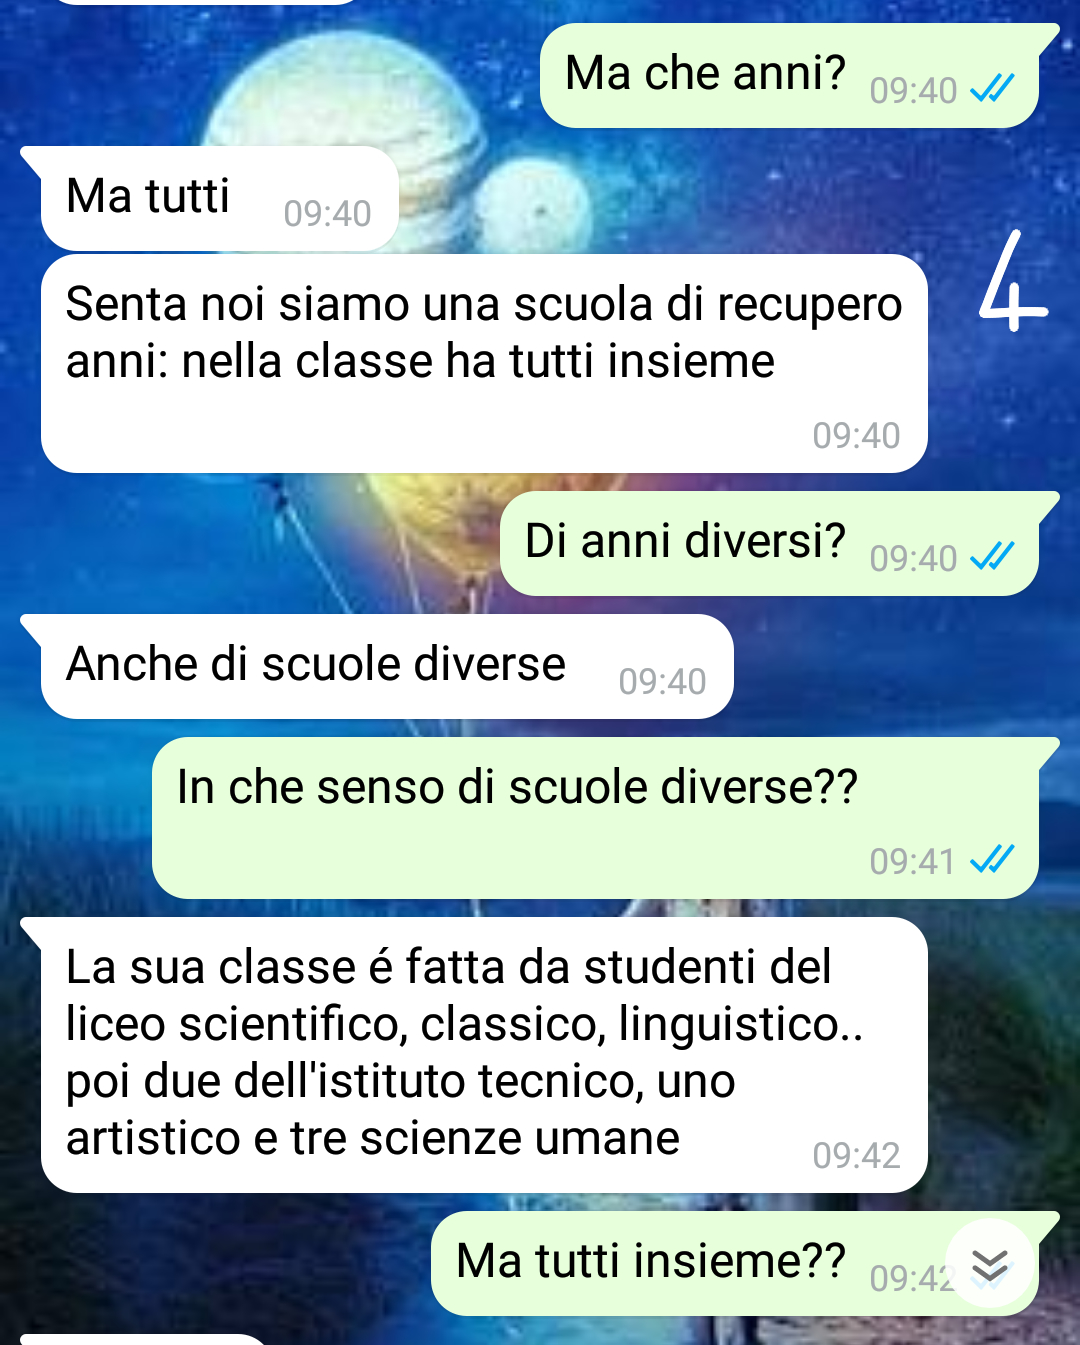Tap 09:40 timestamp in 'Senta noi siamo' bubble
Screen dimensions: 1080x1345
(x=856, y=436)
